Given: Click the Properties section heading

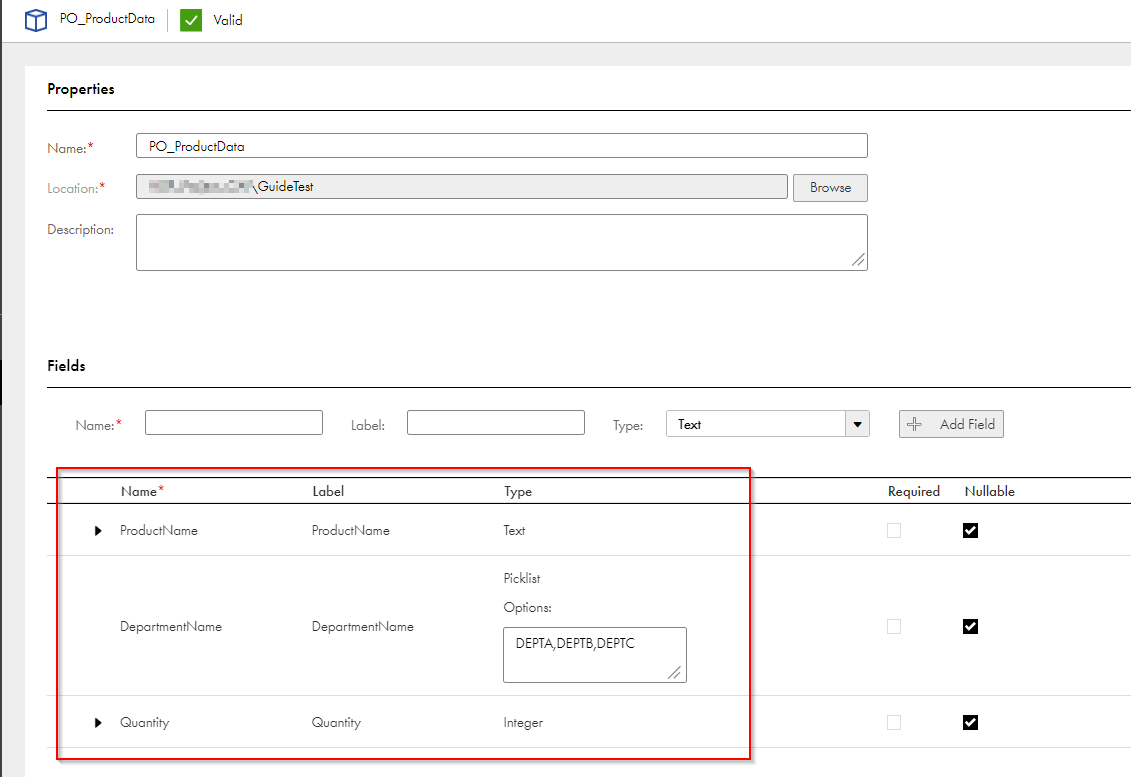Looking at the screenshot, I should coord(81,89).
